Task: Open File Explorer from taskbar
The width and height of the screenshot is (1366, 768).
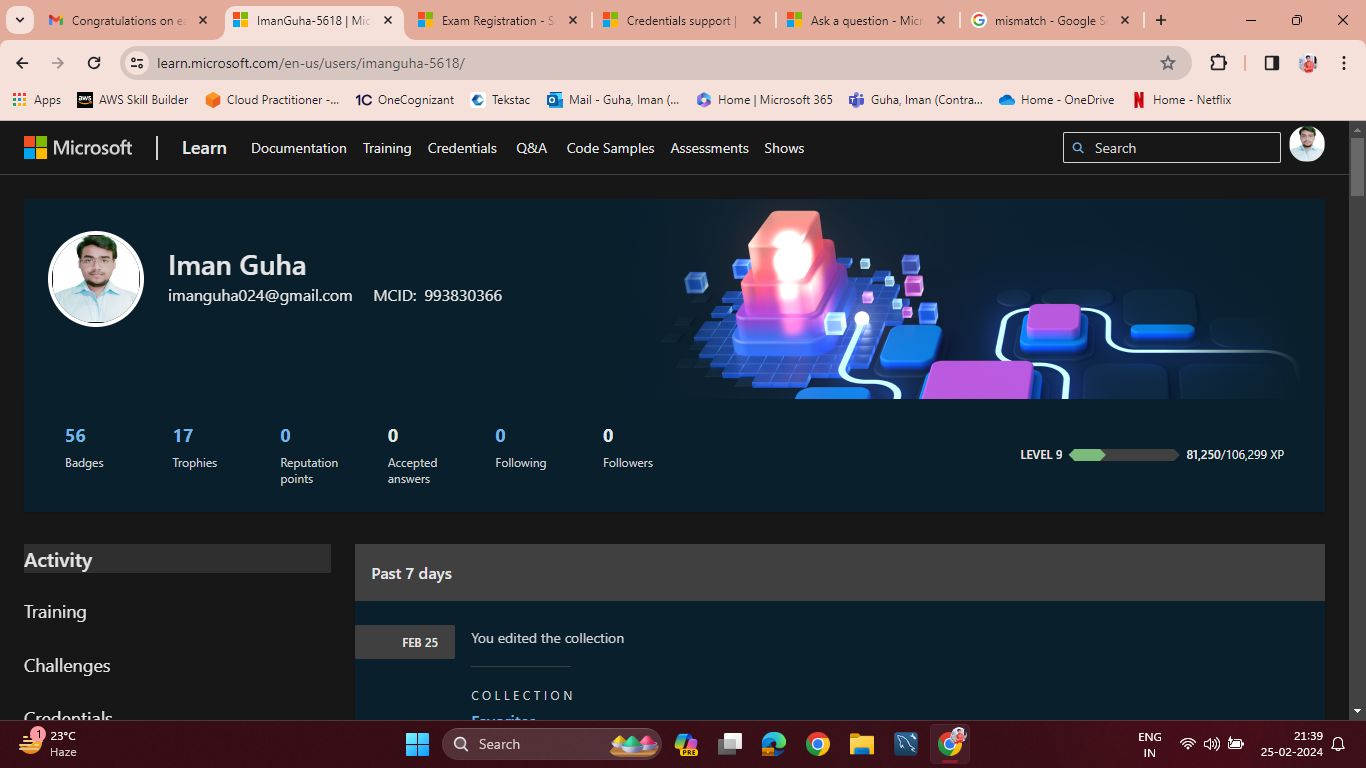Action: 862,744
